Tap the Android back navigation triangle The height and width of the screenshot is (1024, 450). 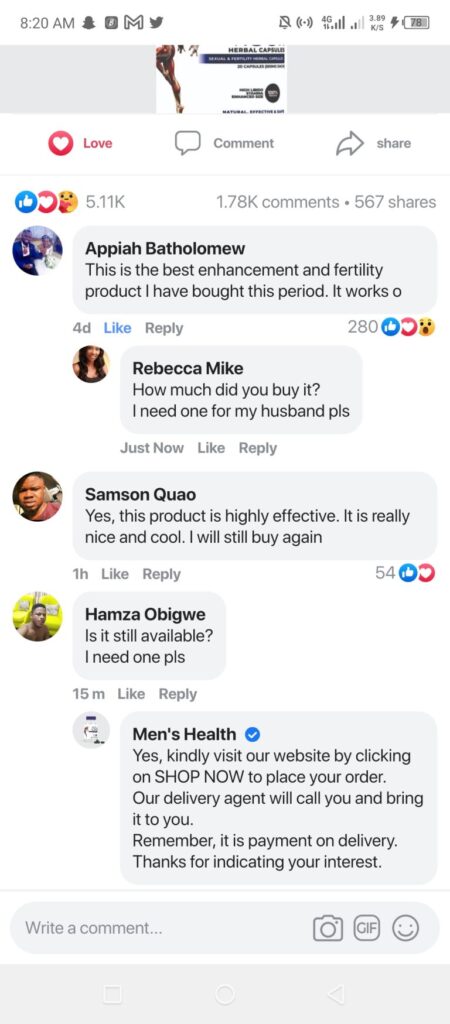336,994
